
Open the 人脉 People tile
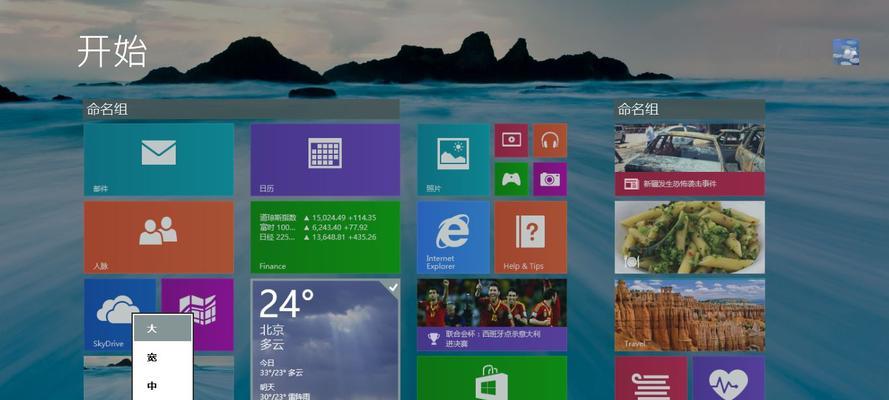[x=159, y=237]
